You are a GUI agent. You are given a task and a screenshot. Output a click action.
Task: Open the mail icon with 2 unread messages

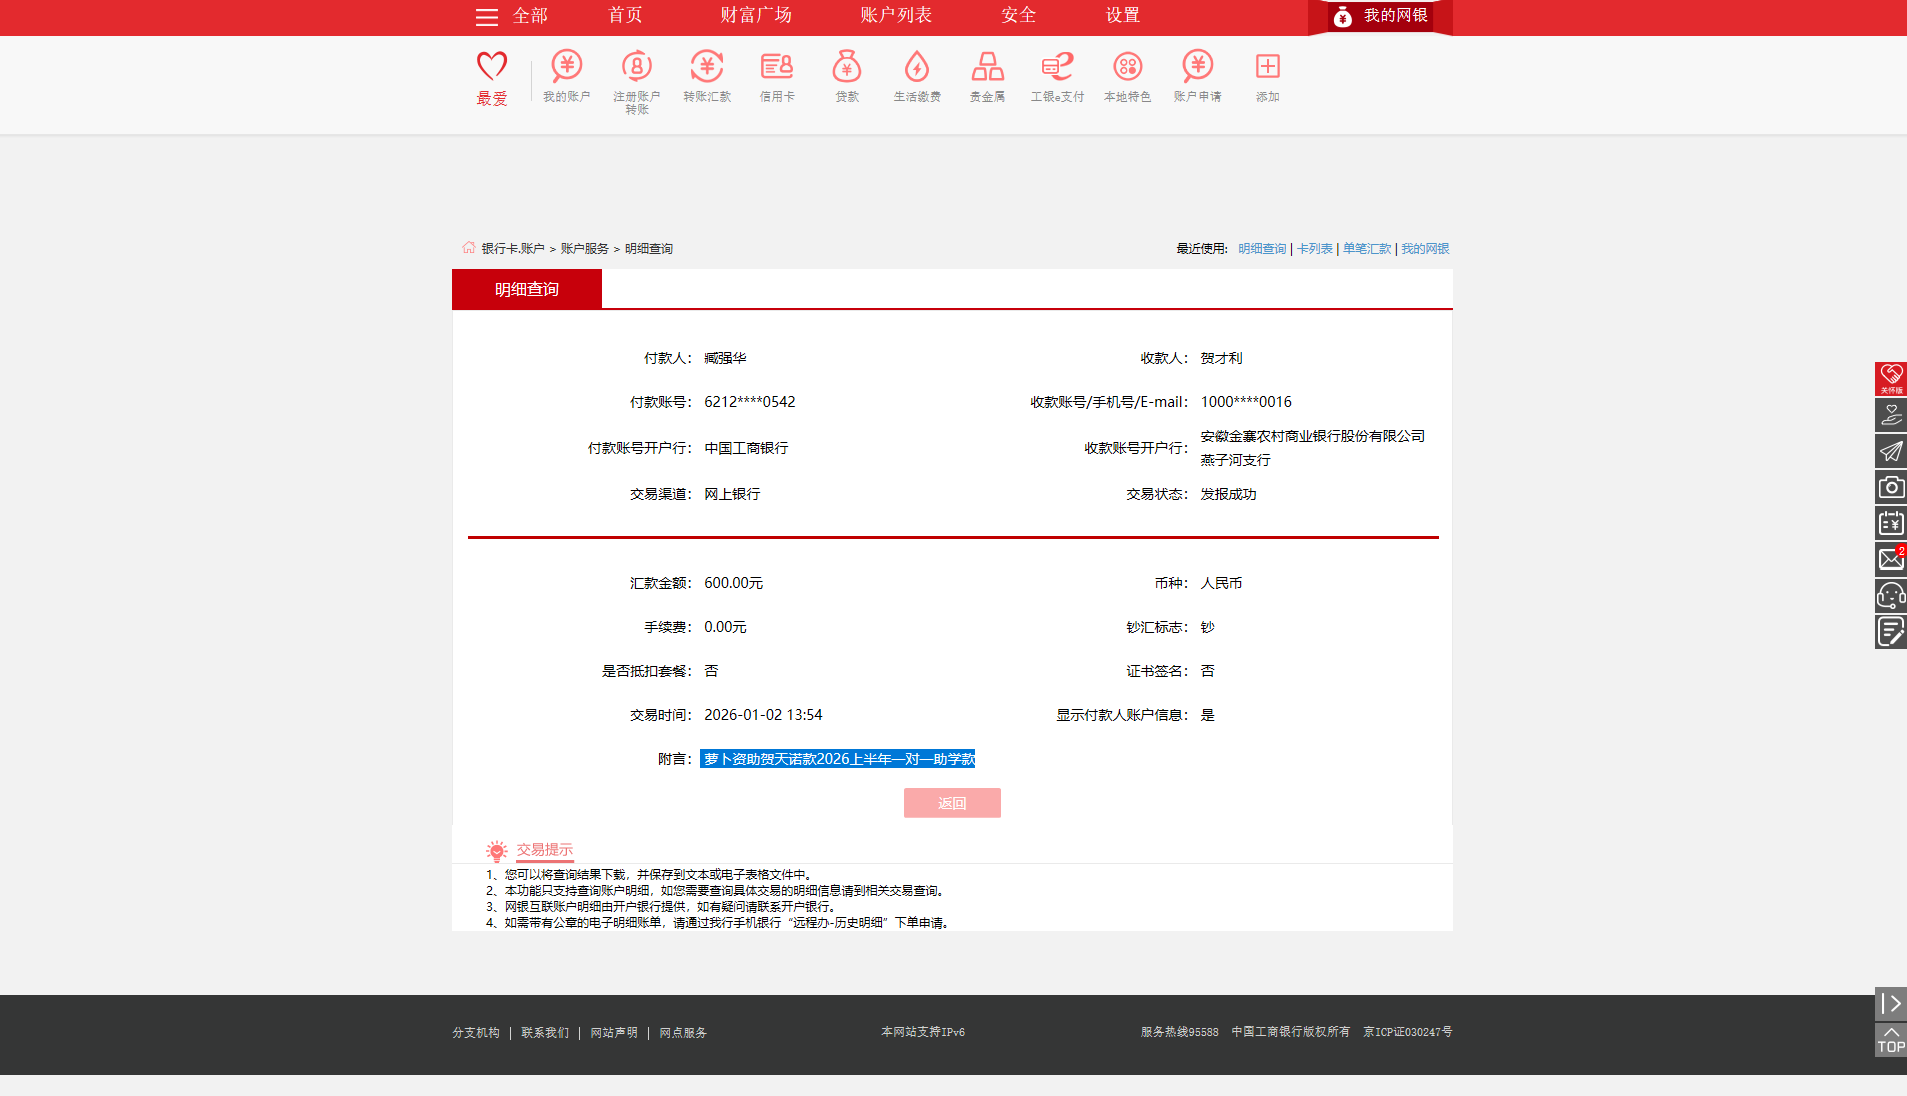1890,559
